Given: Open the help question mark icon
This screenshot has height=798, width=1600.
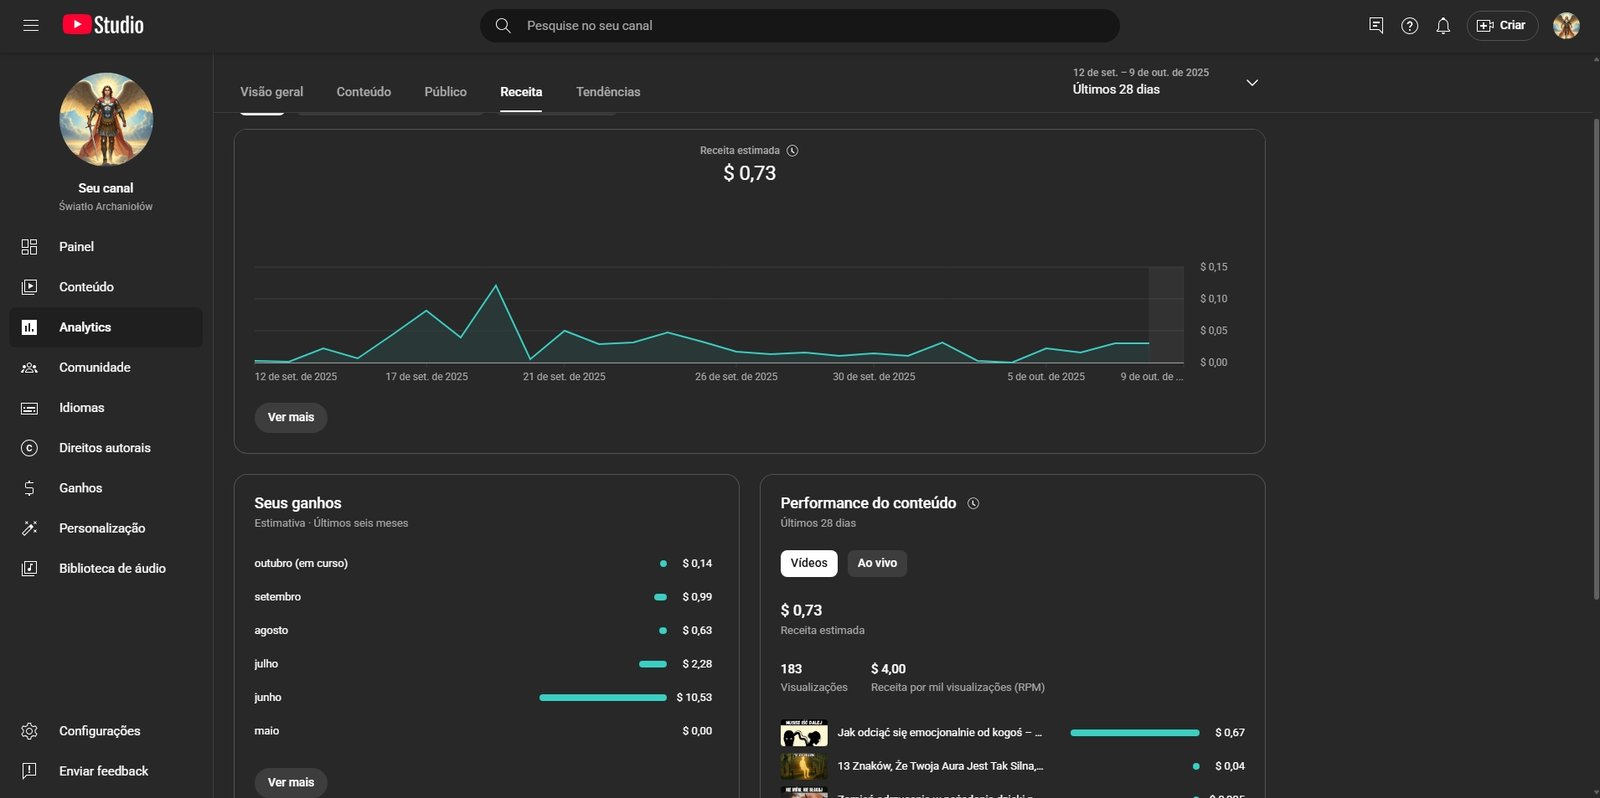Looking at the screenshot, I should 1409,26.
